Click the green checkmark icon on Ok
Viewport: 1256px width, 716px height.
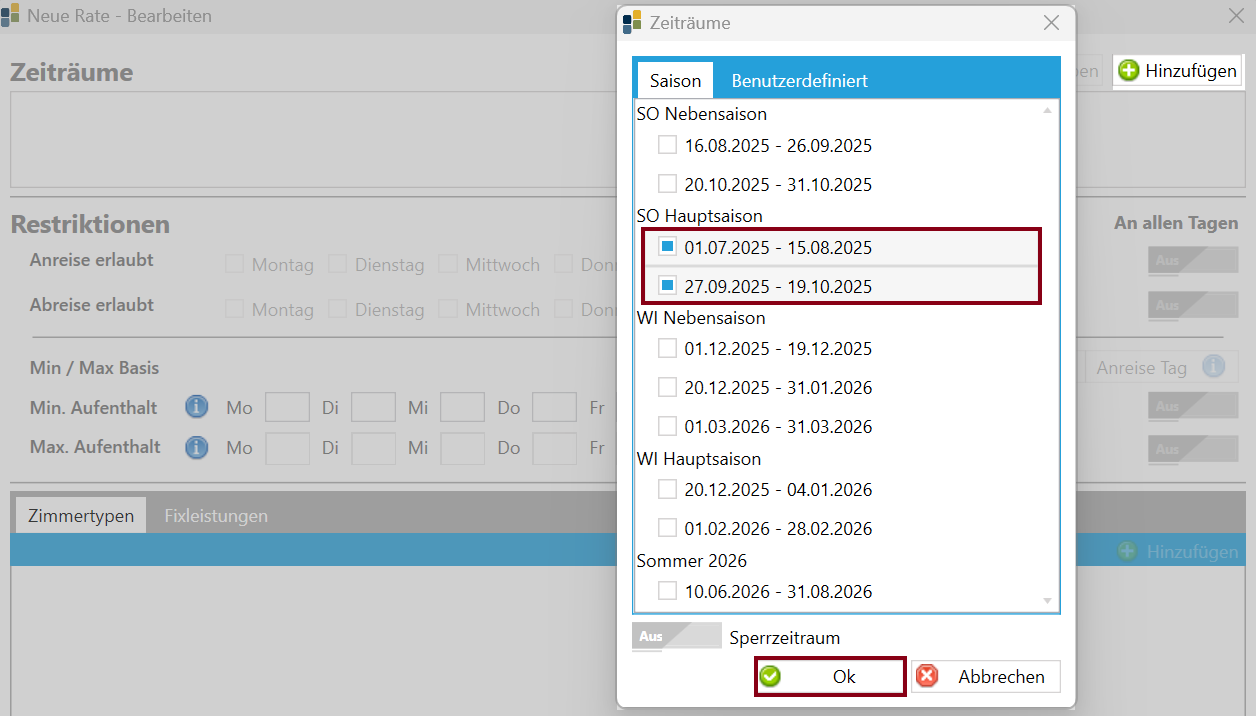click(770, 677)
